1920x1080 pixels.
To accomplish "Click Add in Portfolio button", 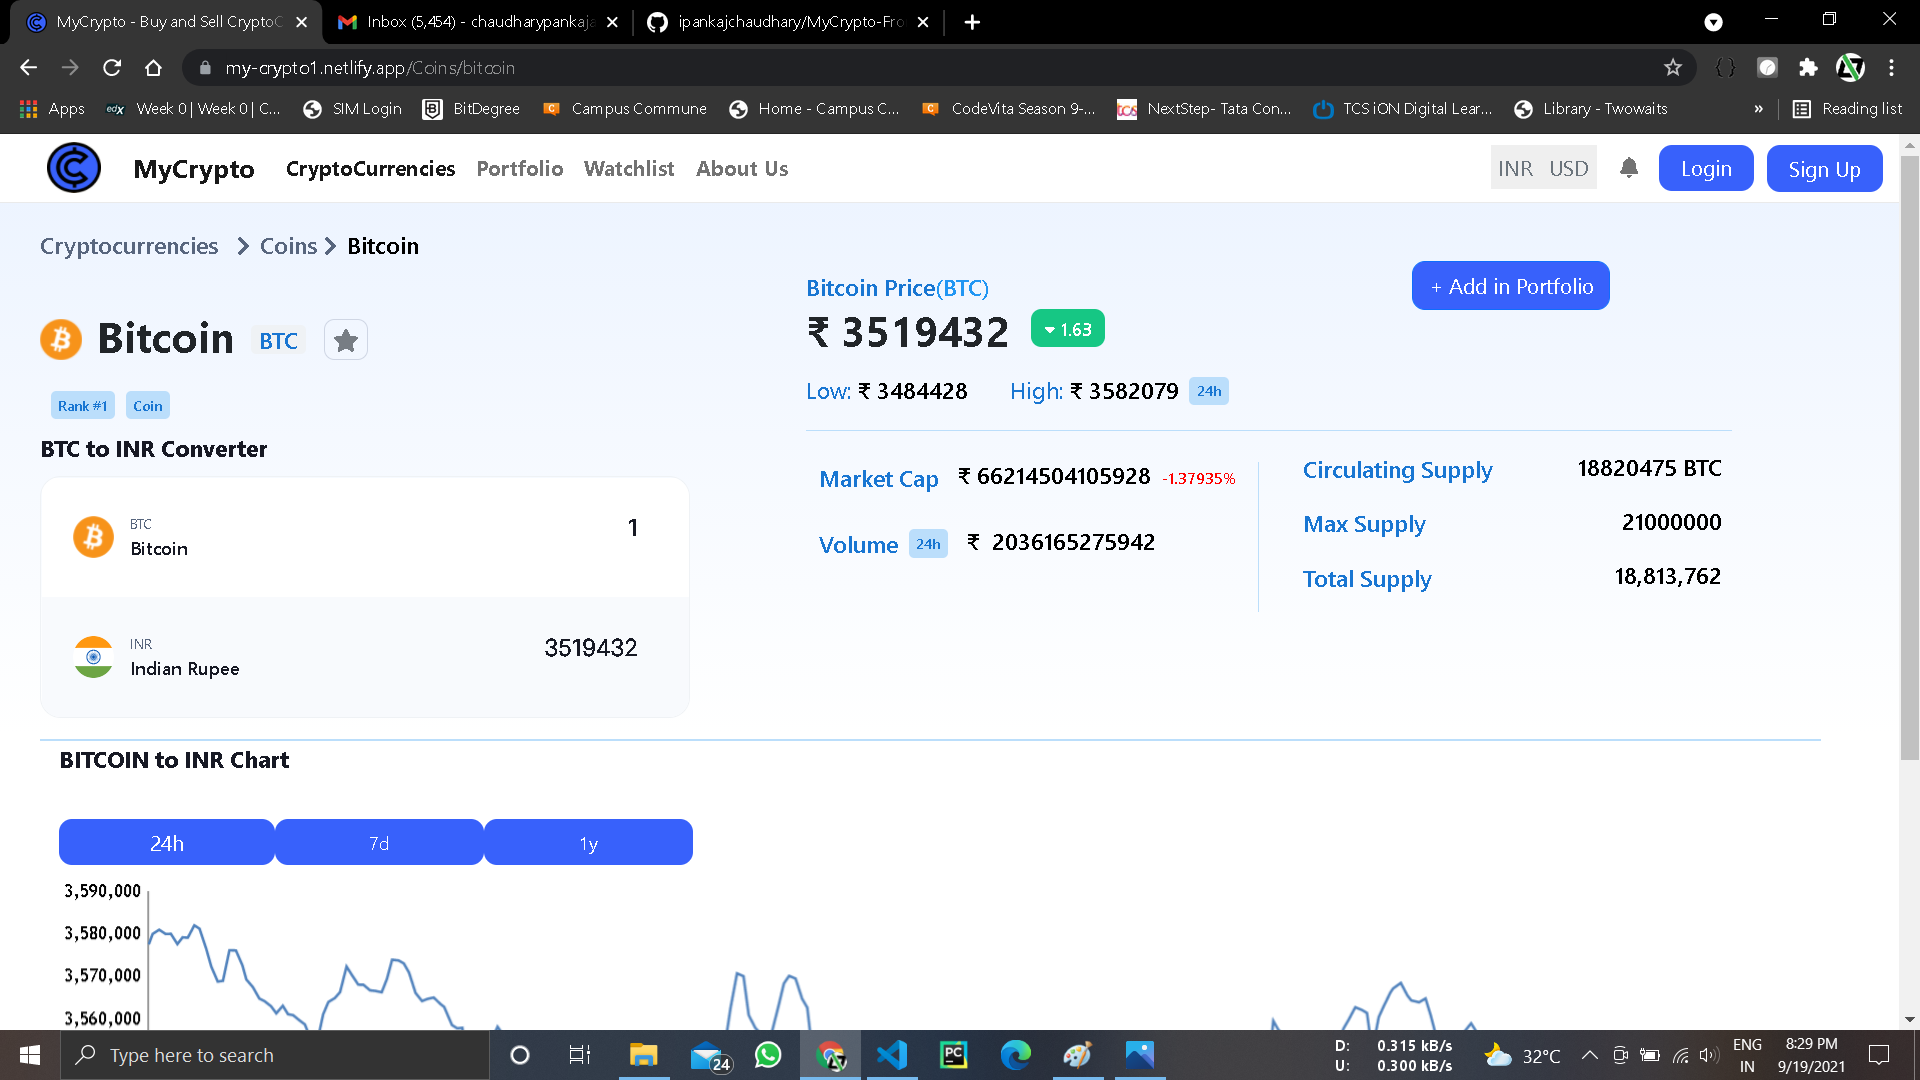I will (x=1510, y=286).
